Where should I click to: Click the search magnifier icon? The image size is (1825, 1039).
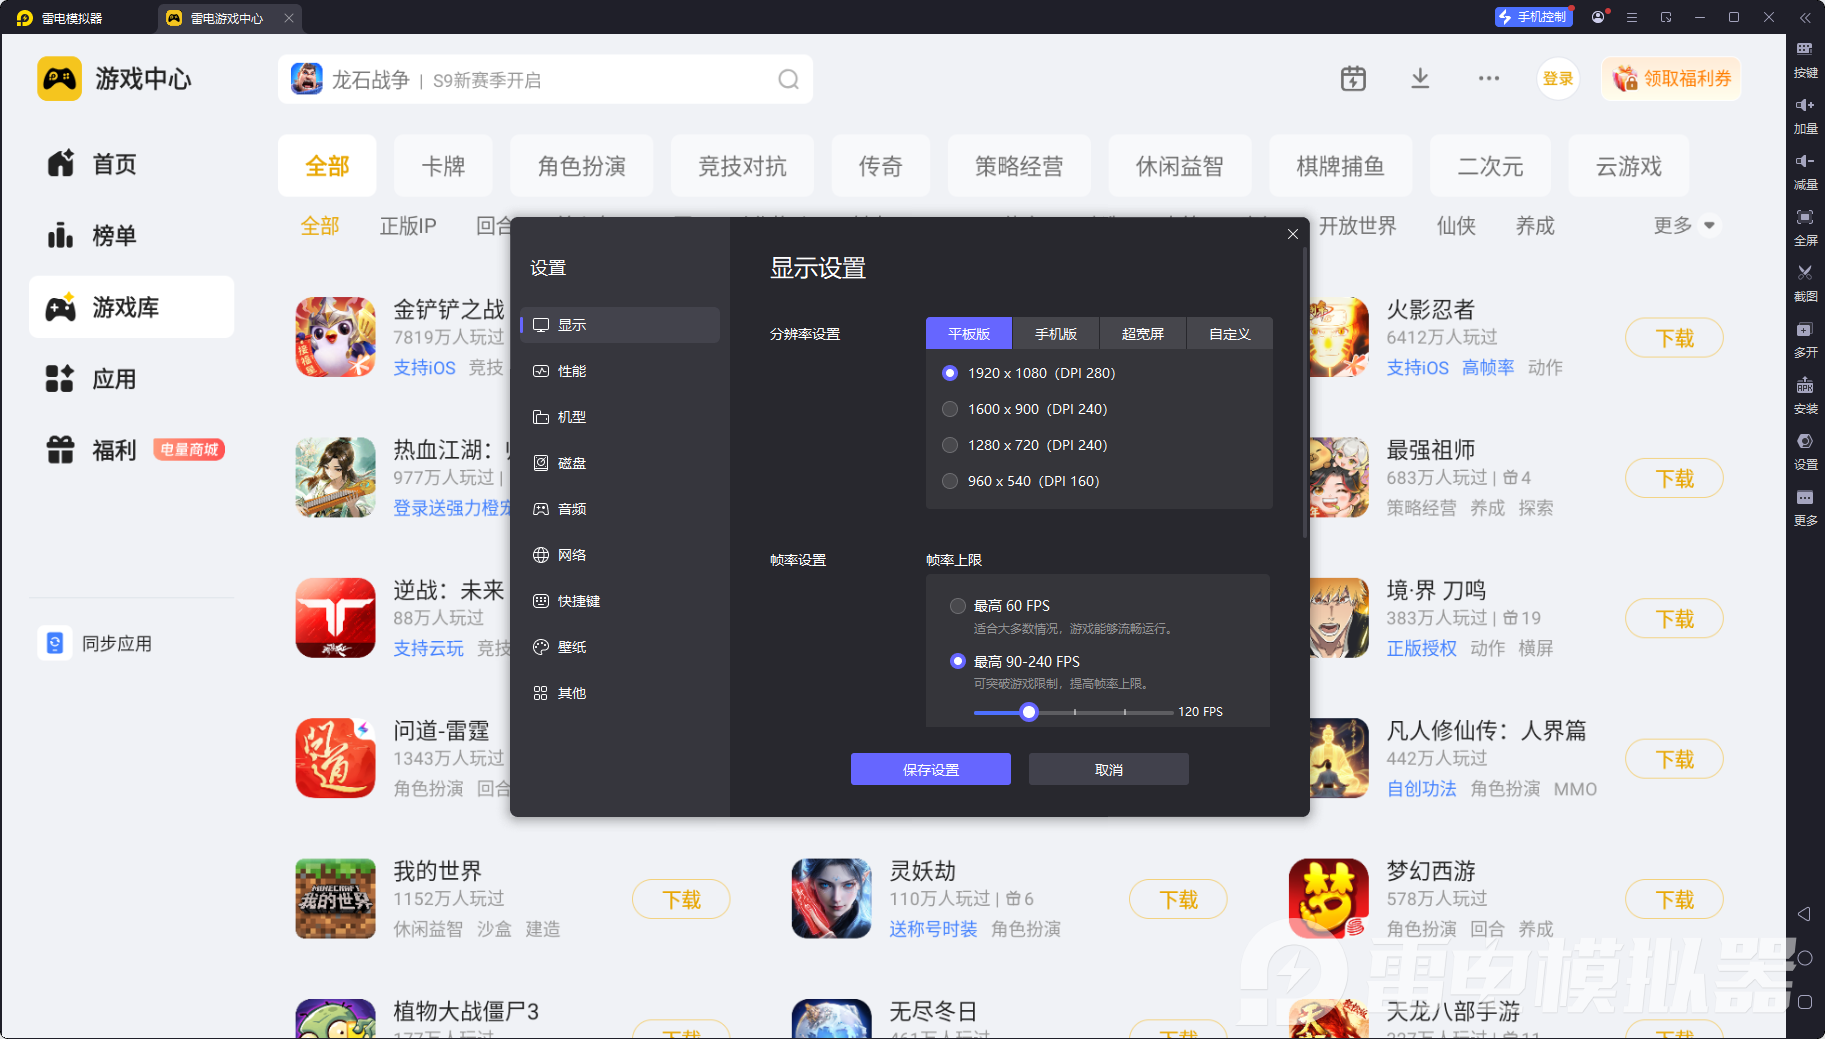[x=789, y=80]
